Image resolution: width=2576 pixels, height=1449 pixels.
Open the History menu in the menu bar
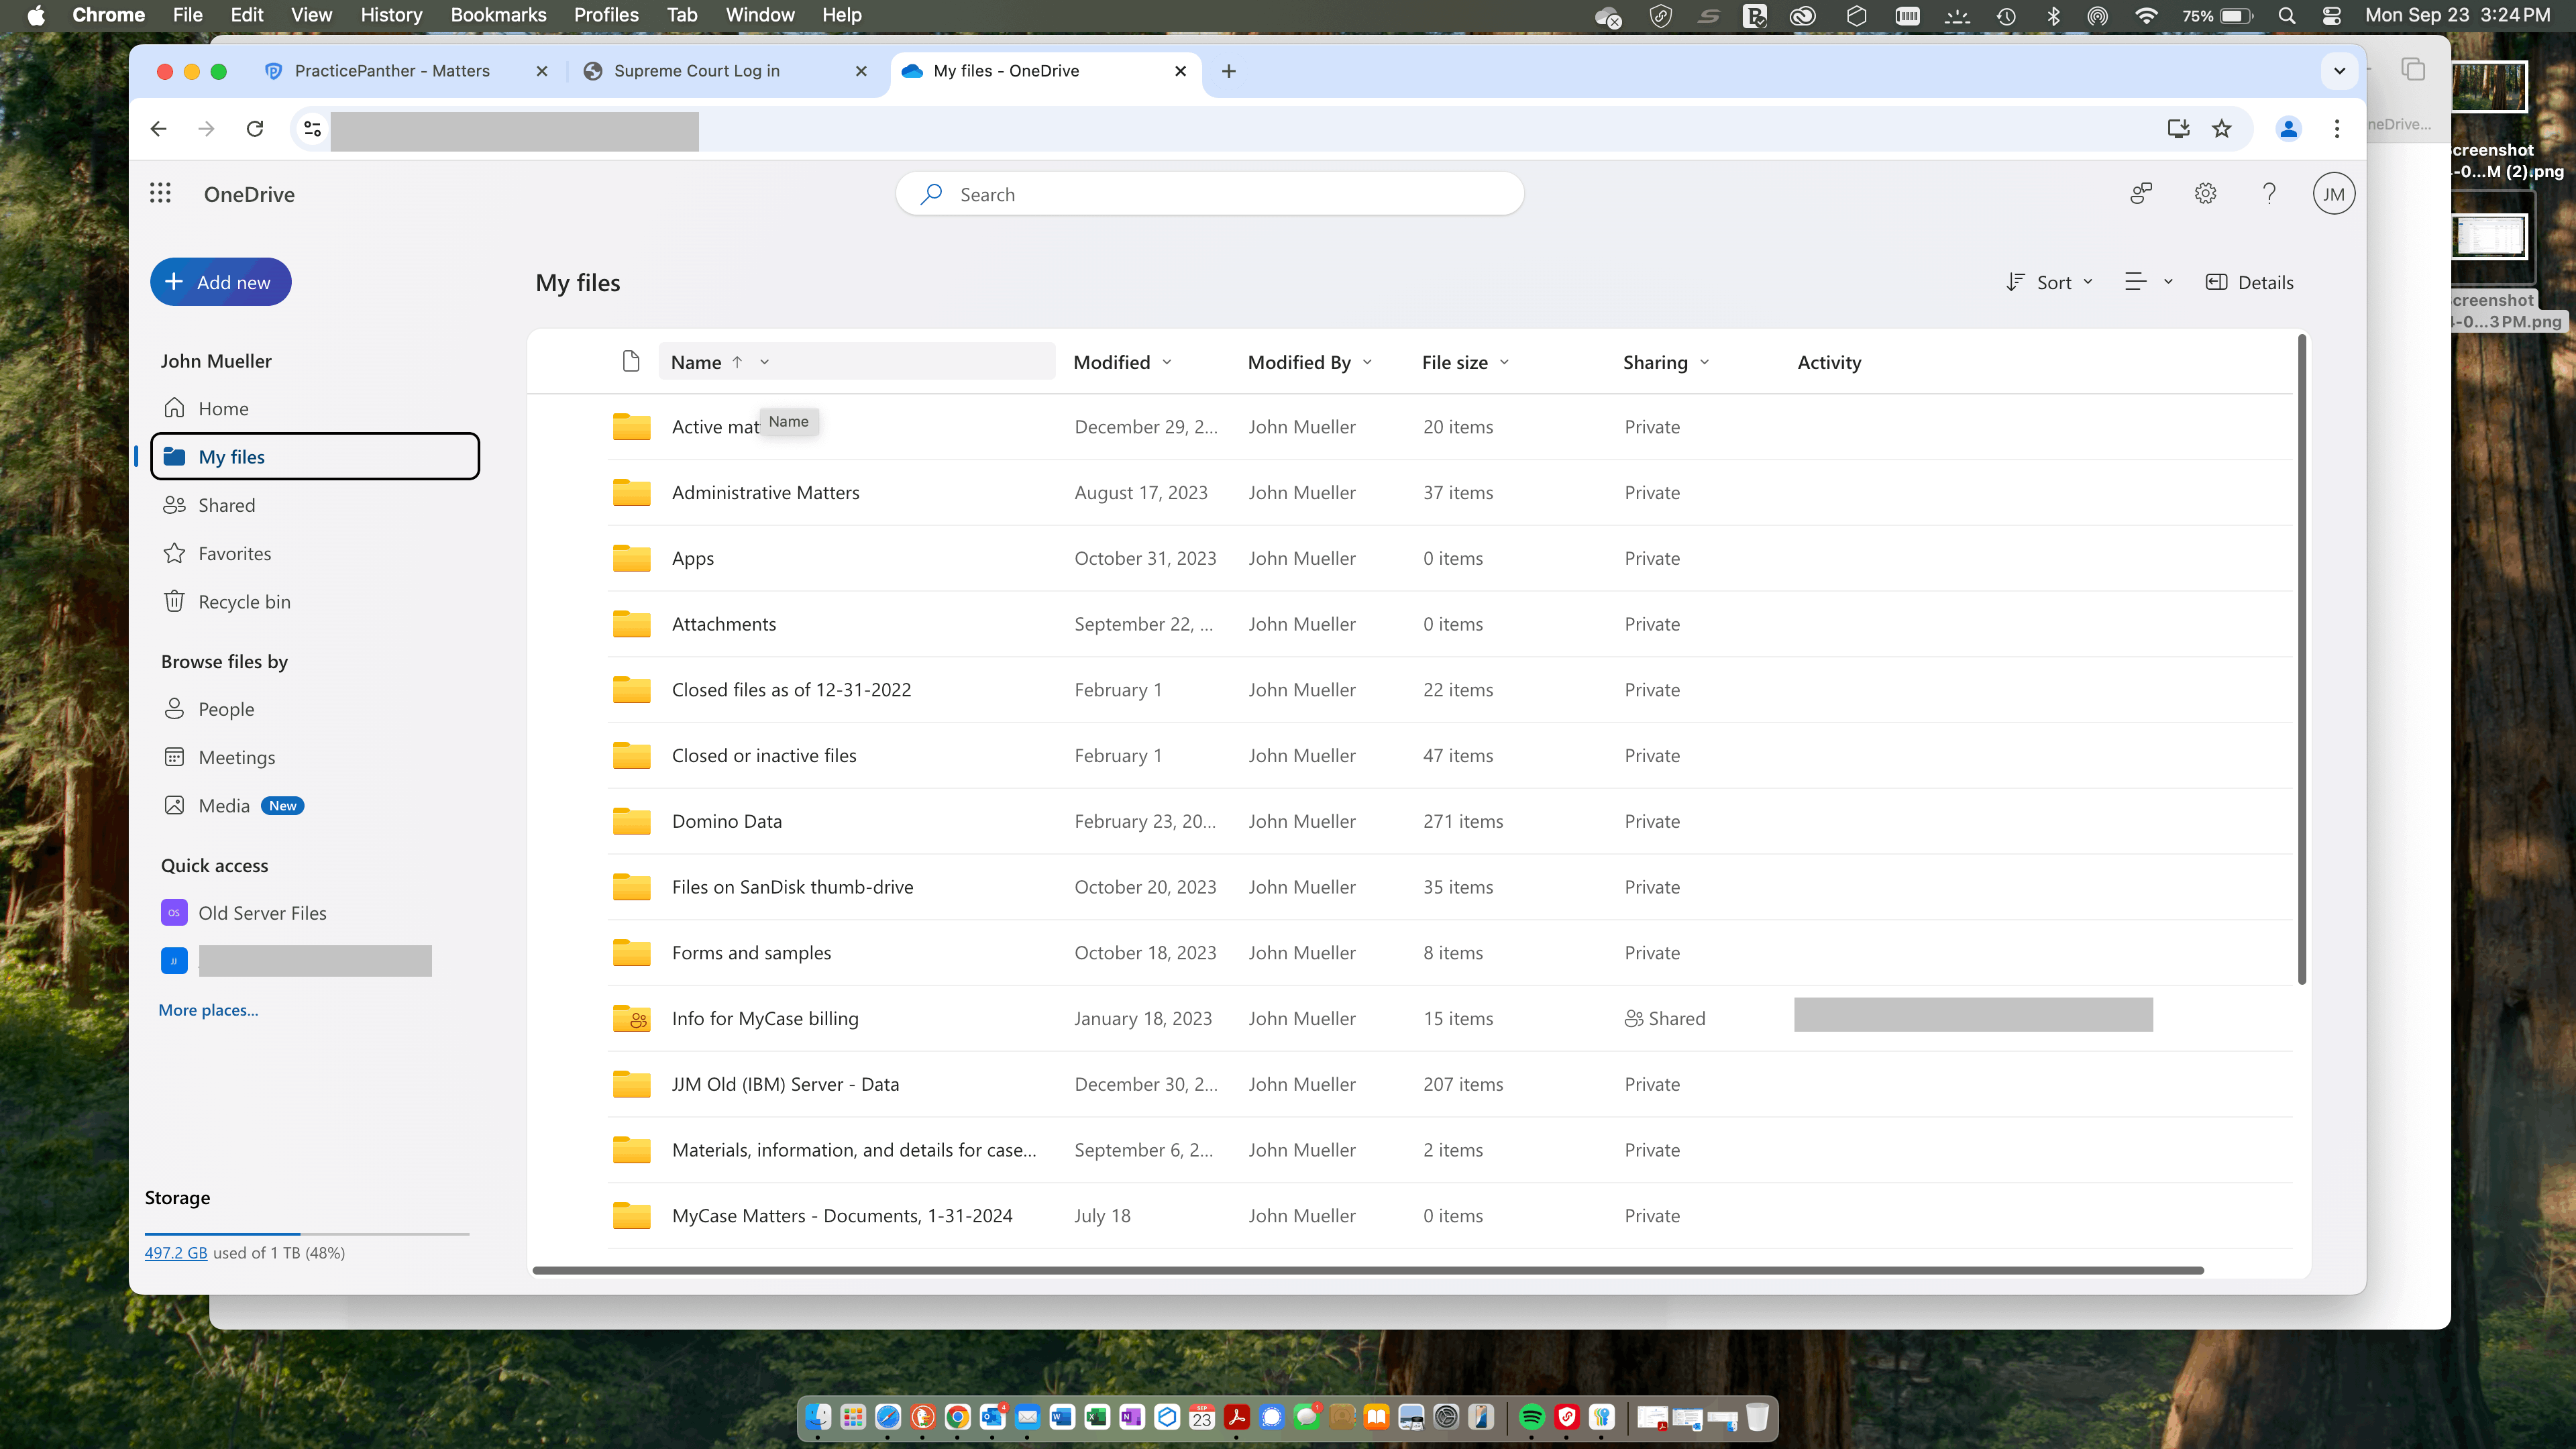[391, 15]
